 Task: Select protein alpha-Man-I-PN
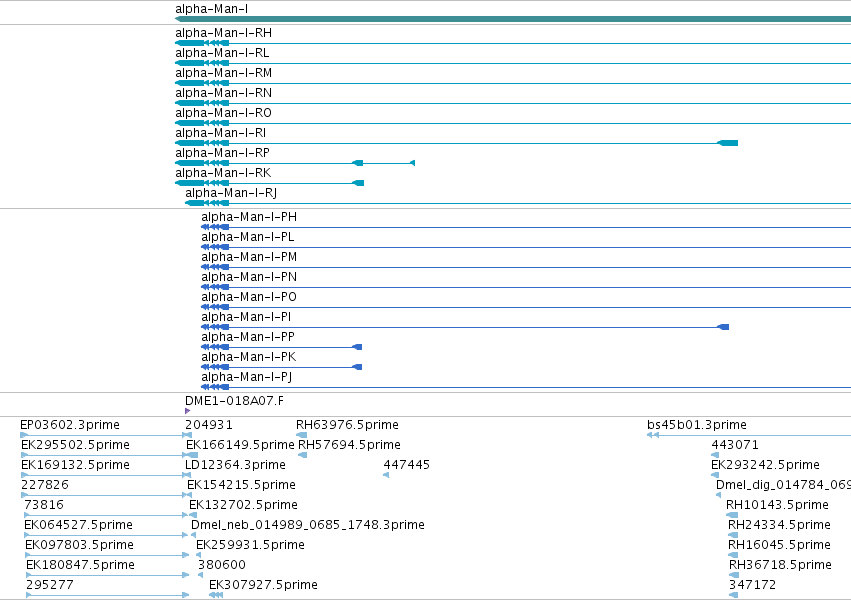(249, 278)
